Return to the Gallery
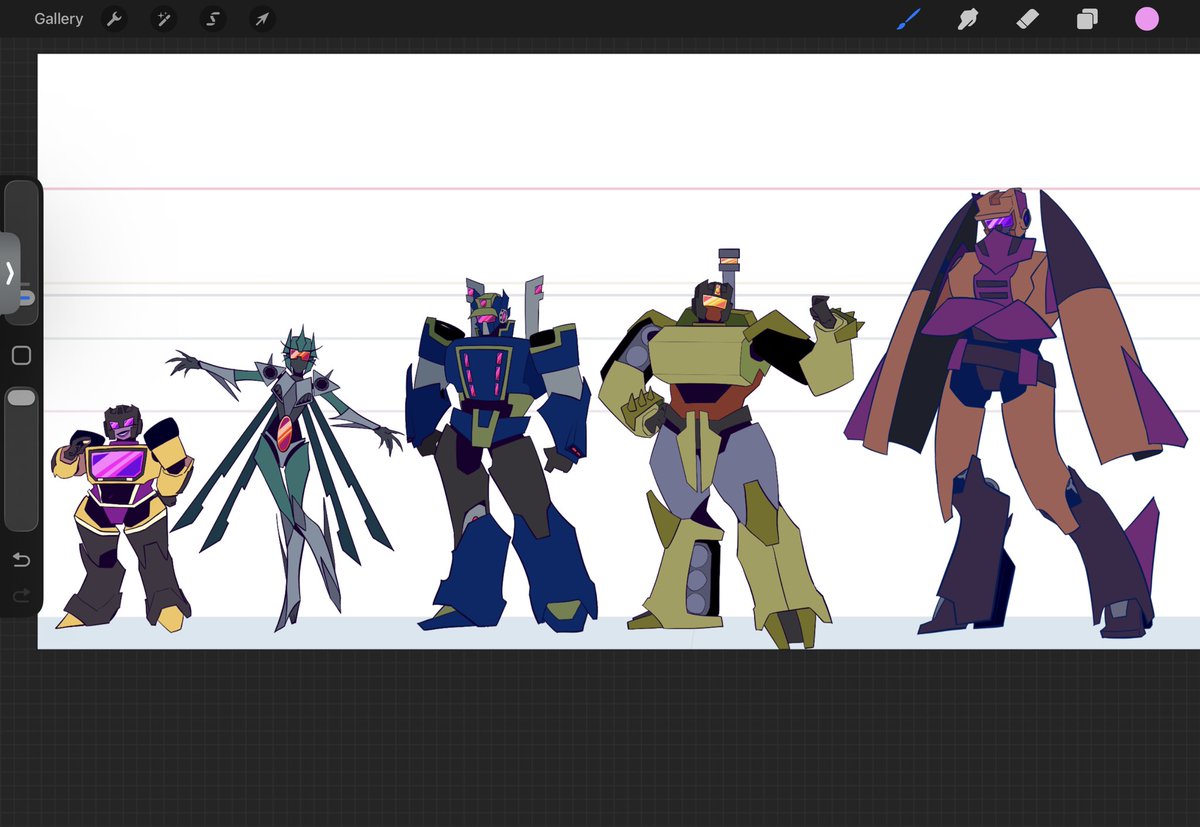The image size is (1200, 827). point(58,19)
